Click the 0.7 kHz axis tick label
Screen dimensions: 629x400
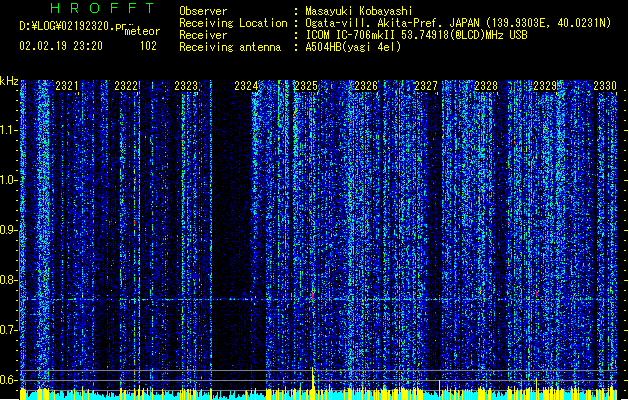point(8,330)
